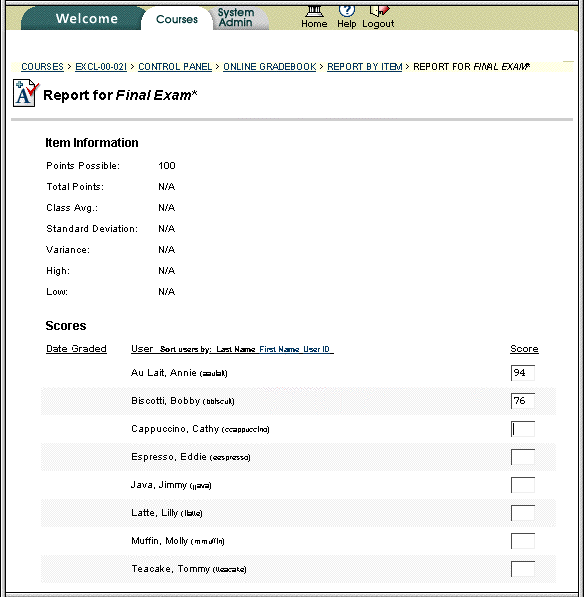Click score box for Lilly Latte
This screenshot has height=597, width=584.
pyautogui.click(x=523, y=513)
